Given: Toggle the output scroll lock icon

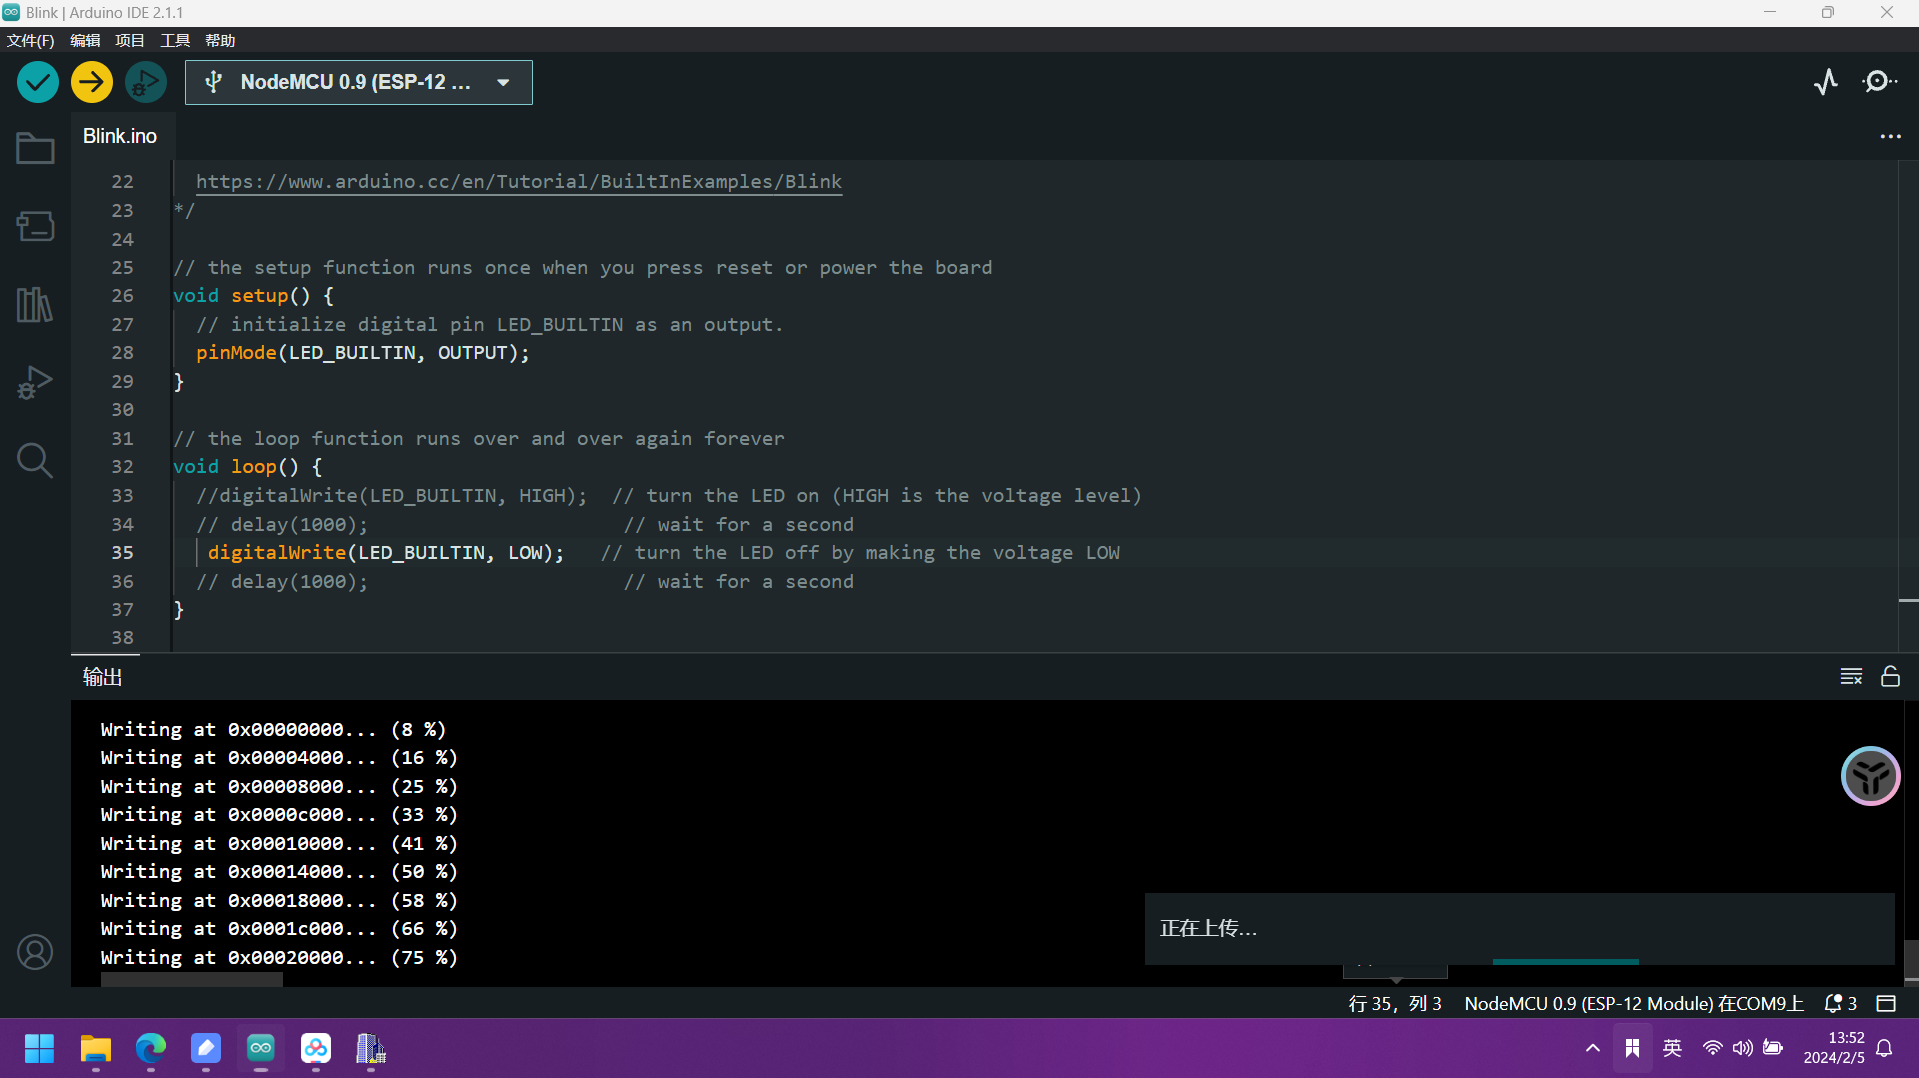Looking at the screenshot, I should tap(1890, 677).
